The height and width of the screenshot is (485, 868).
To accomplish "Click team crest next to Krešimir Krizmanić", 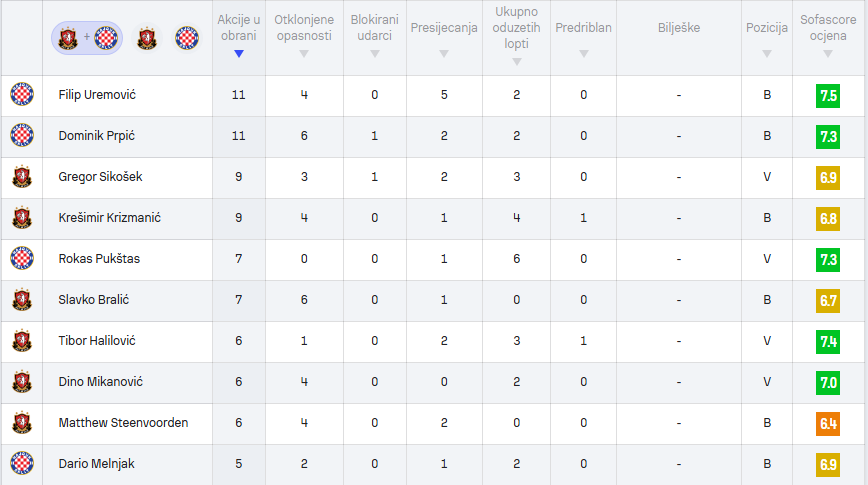I will point(22,218).
